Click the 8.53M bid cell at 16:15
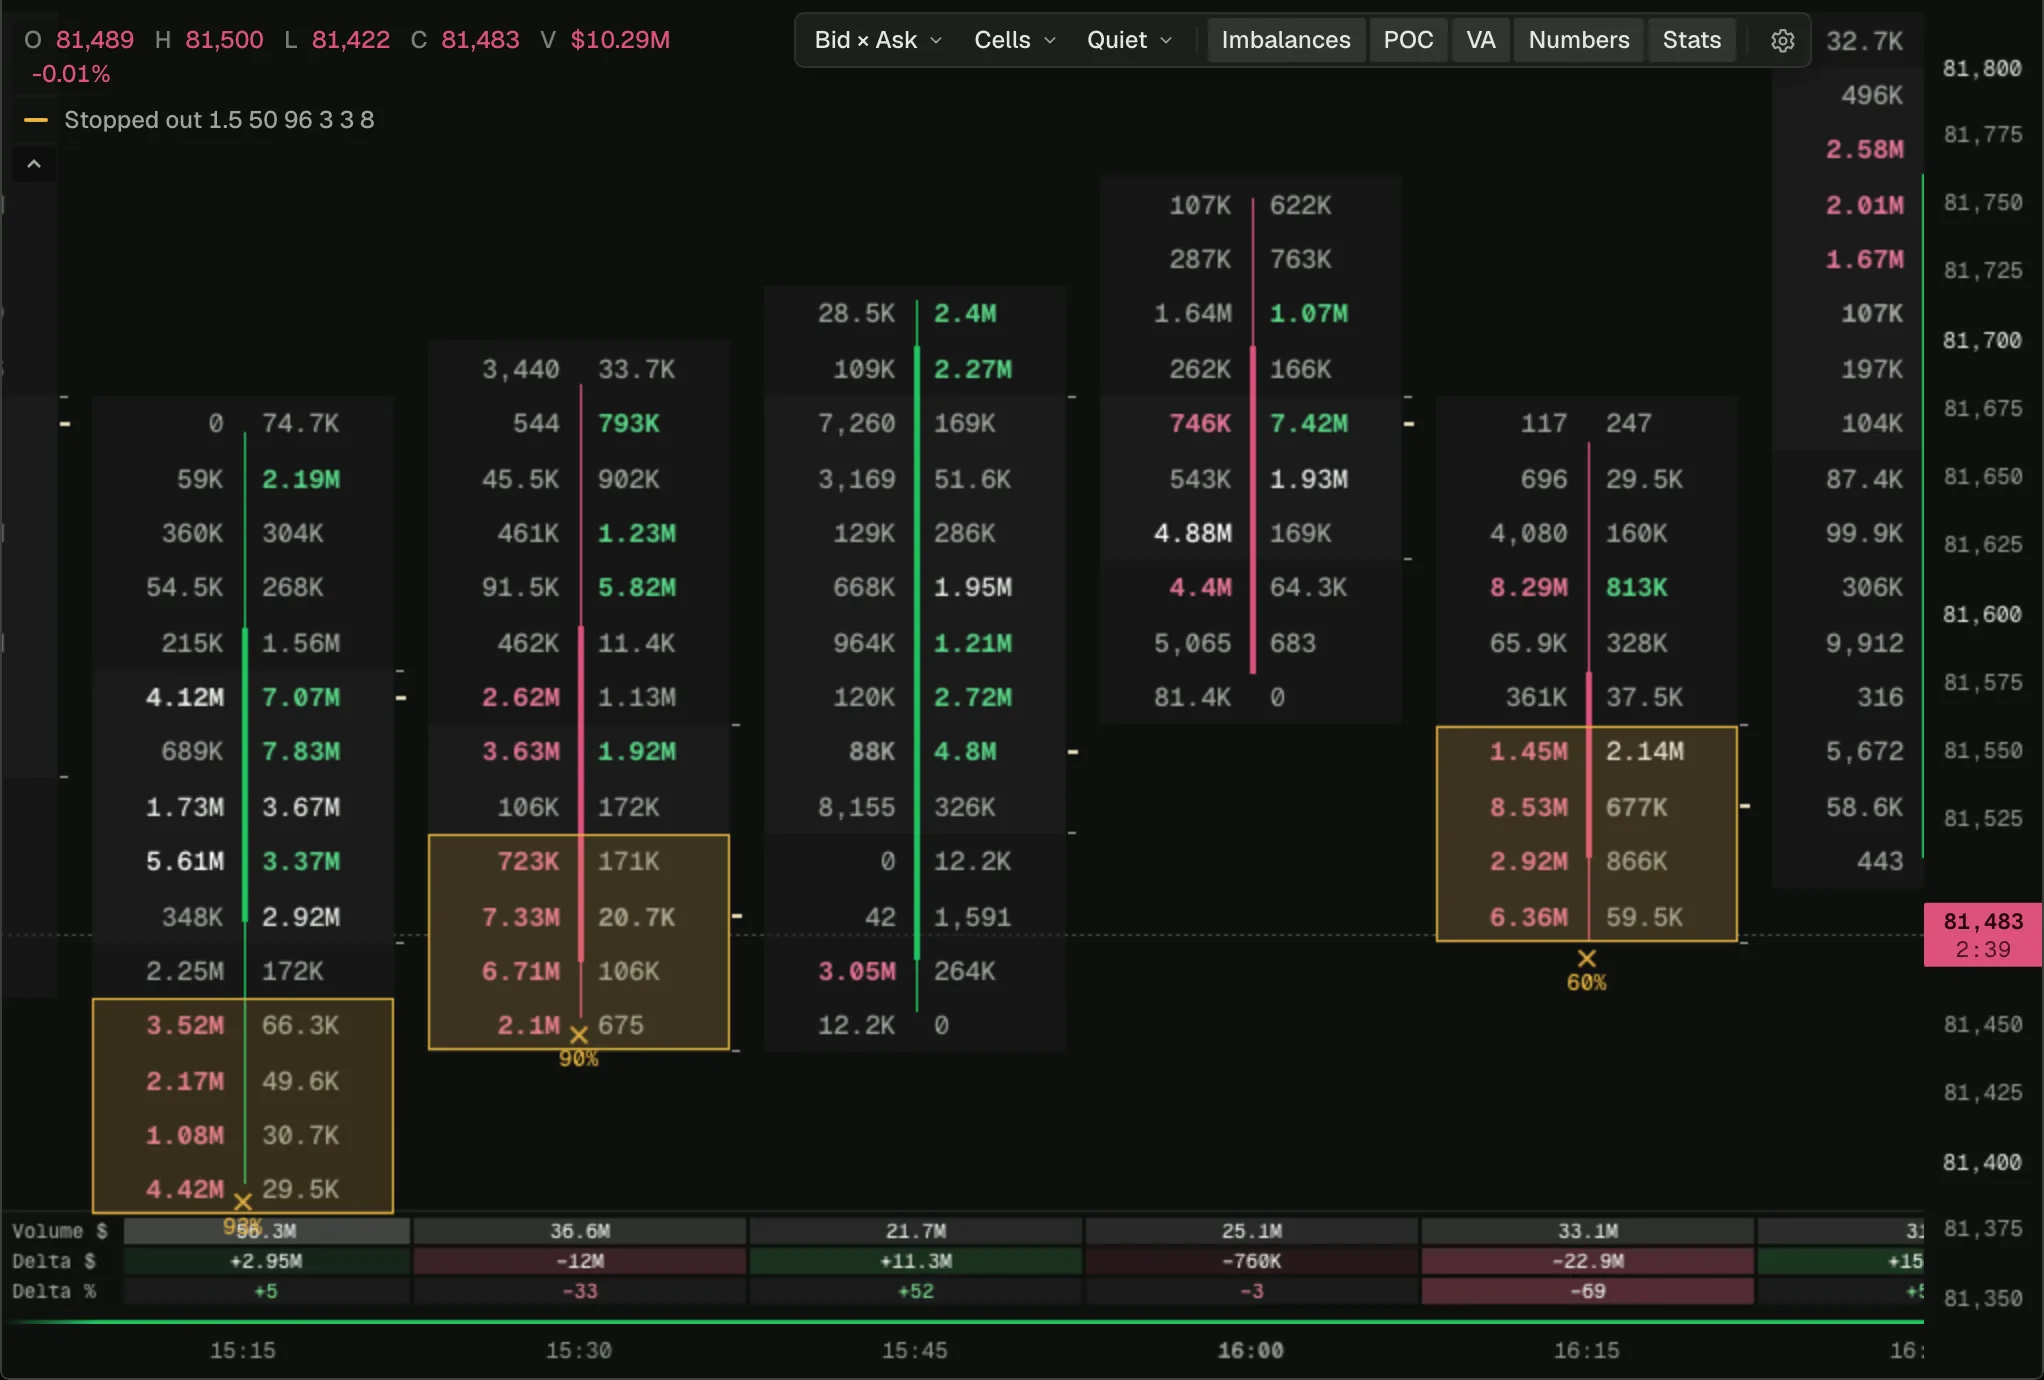Screen dimensions: 2044x1380 point(1528,808)
